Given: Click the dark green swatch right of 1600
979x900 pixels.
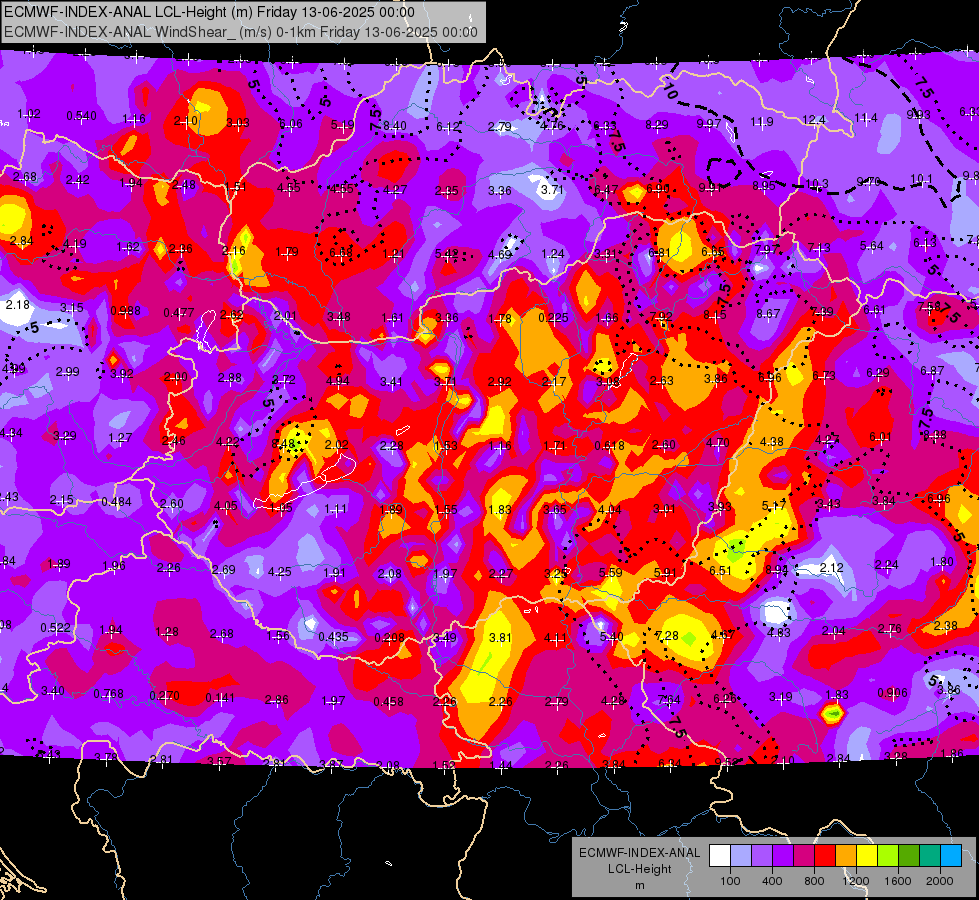Looking at the screenshot, I should [909, 856].
